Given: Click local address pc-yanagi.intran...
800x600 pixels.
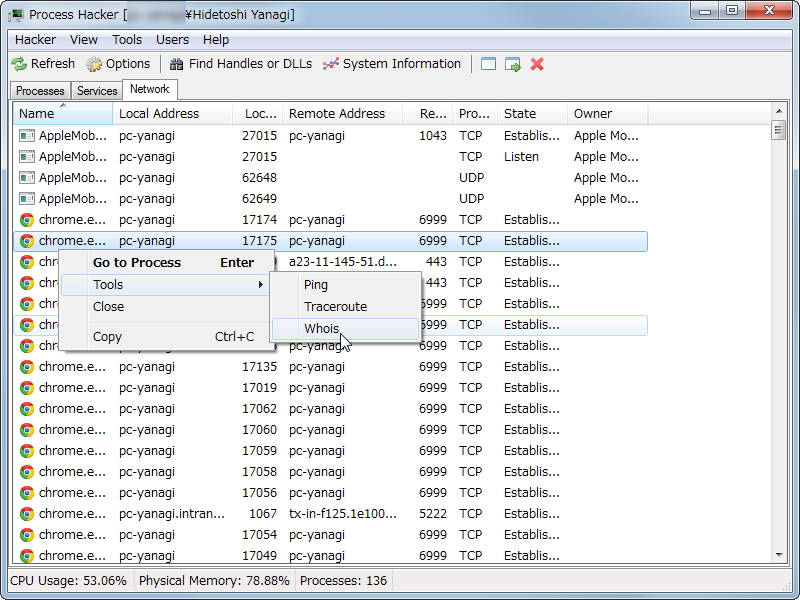Looking at the screenshot, I should (x=172, y=514).
